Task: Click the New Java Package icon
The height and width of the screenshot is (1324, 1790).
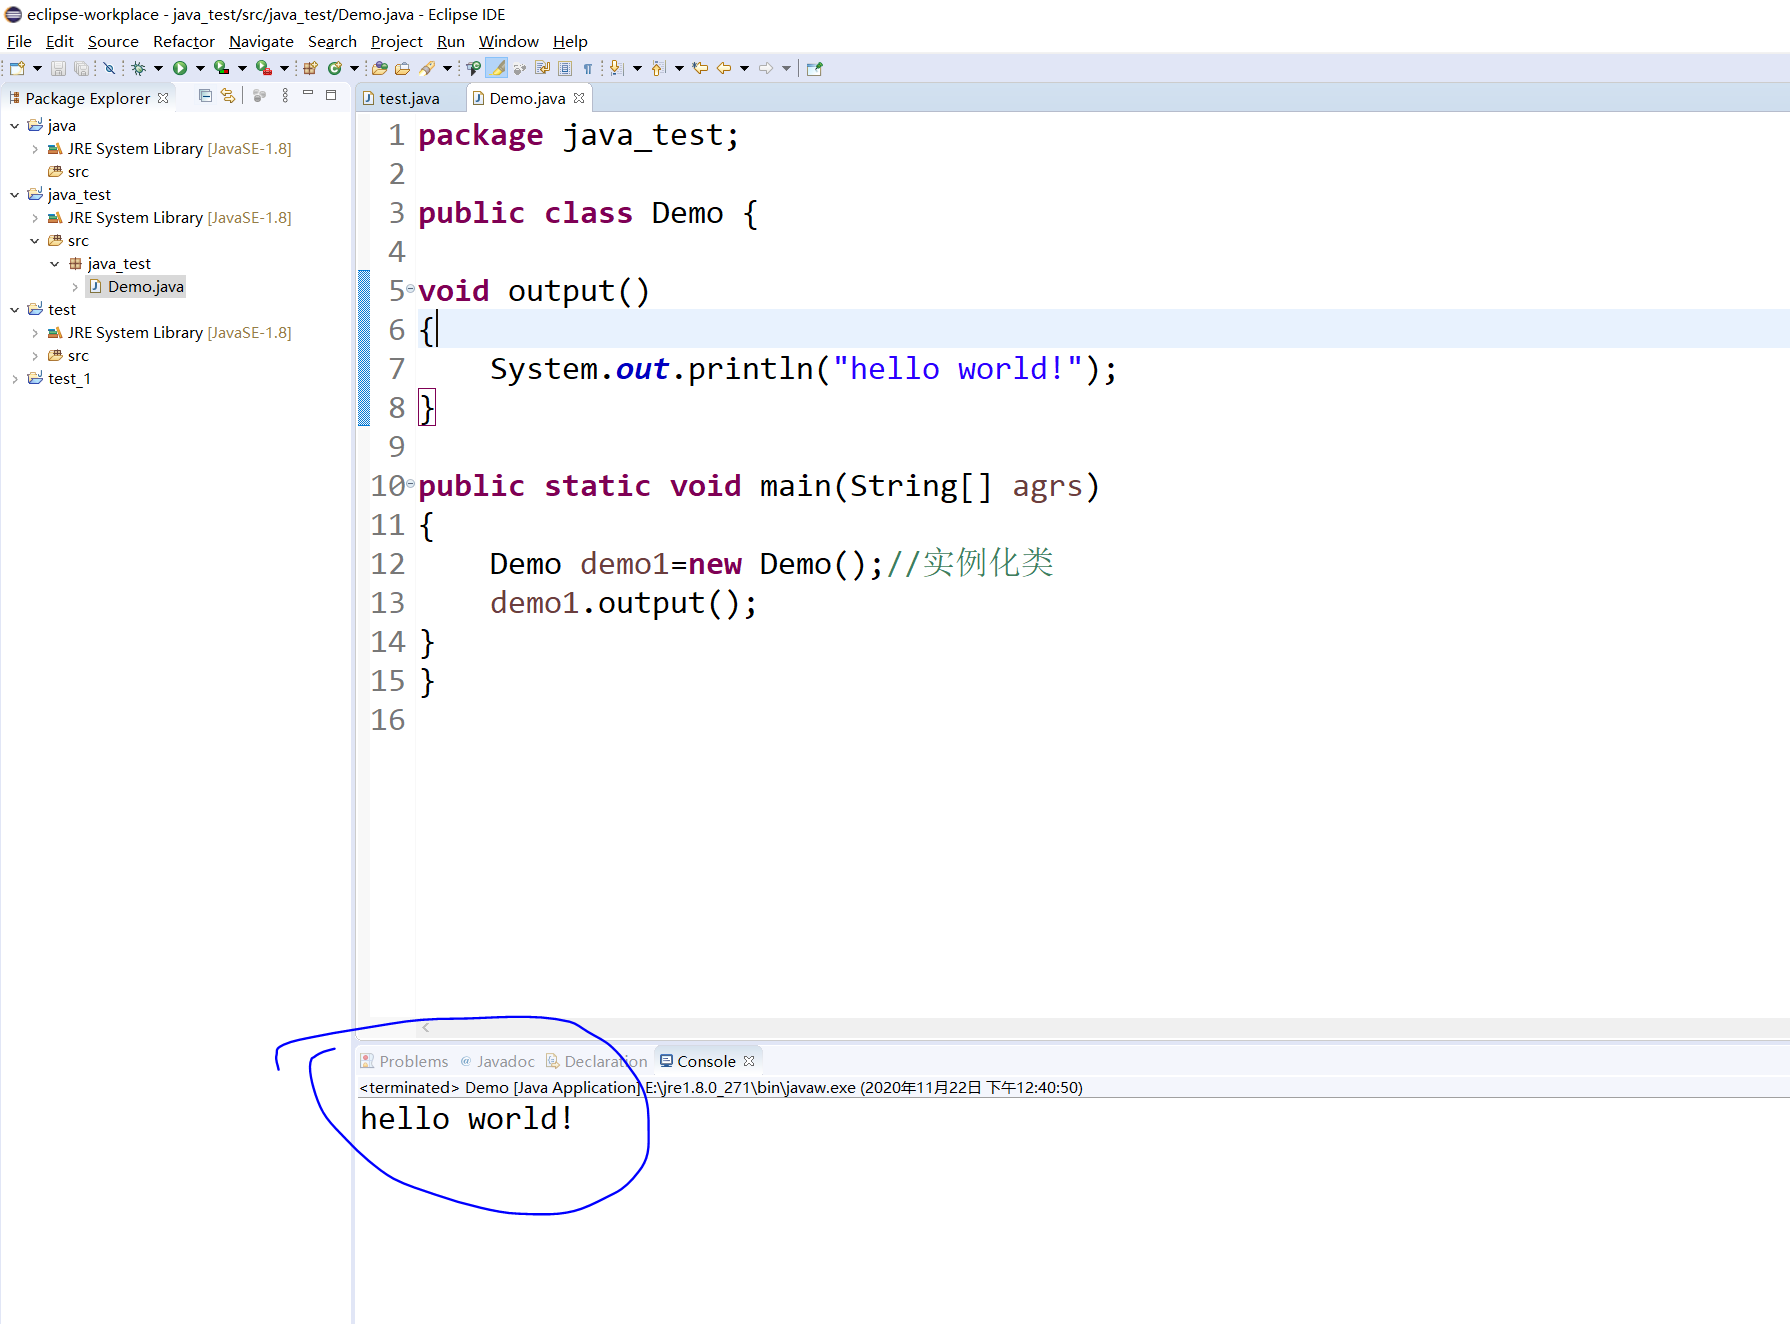Action: pyautogui.click(x=310, y=68)
